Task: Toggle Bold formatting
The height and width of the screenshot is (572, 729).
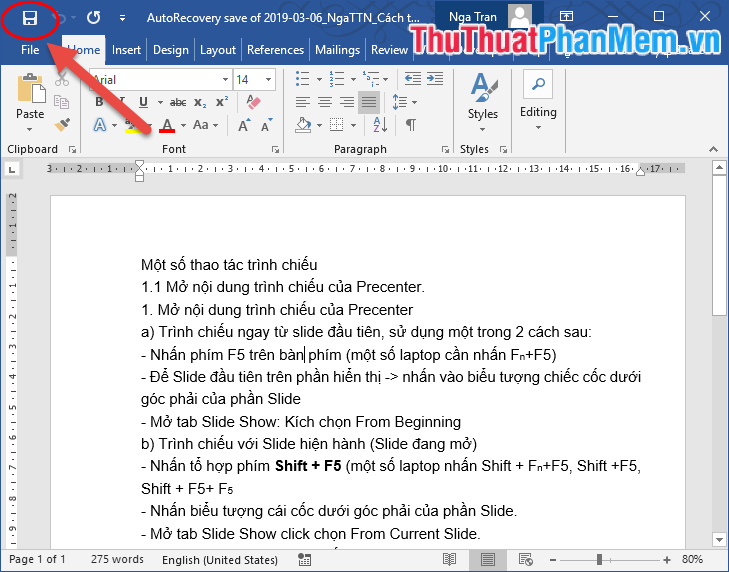Action: point(99,102)
